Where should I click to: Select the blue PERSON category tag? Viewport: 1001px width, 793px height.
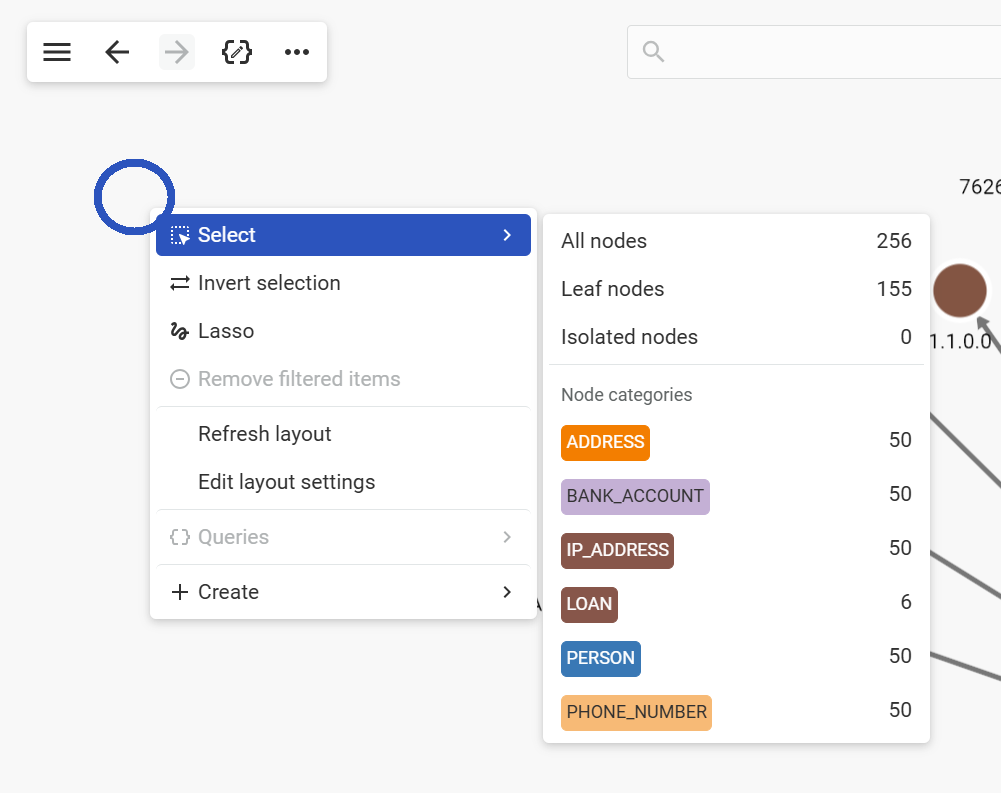(600, 658)
